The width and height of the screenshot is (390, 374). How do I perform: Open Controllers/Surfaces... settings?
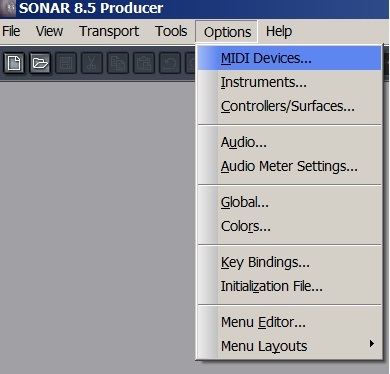(x=289, y=106)
